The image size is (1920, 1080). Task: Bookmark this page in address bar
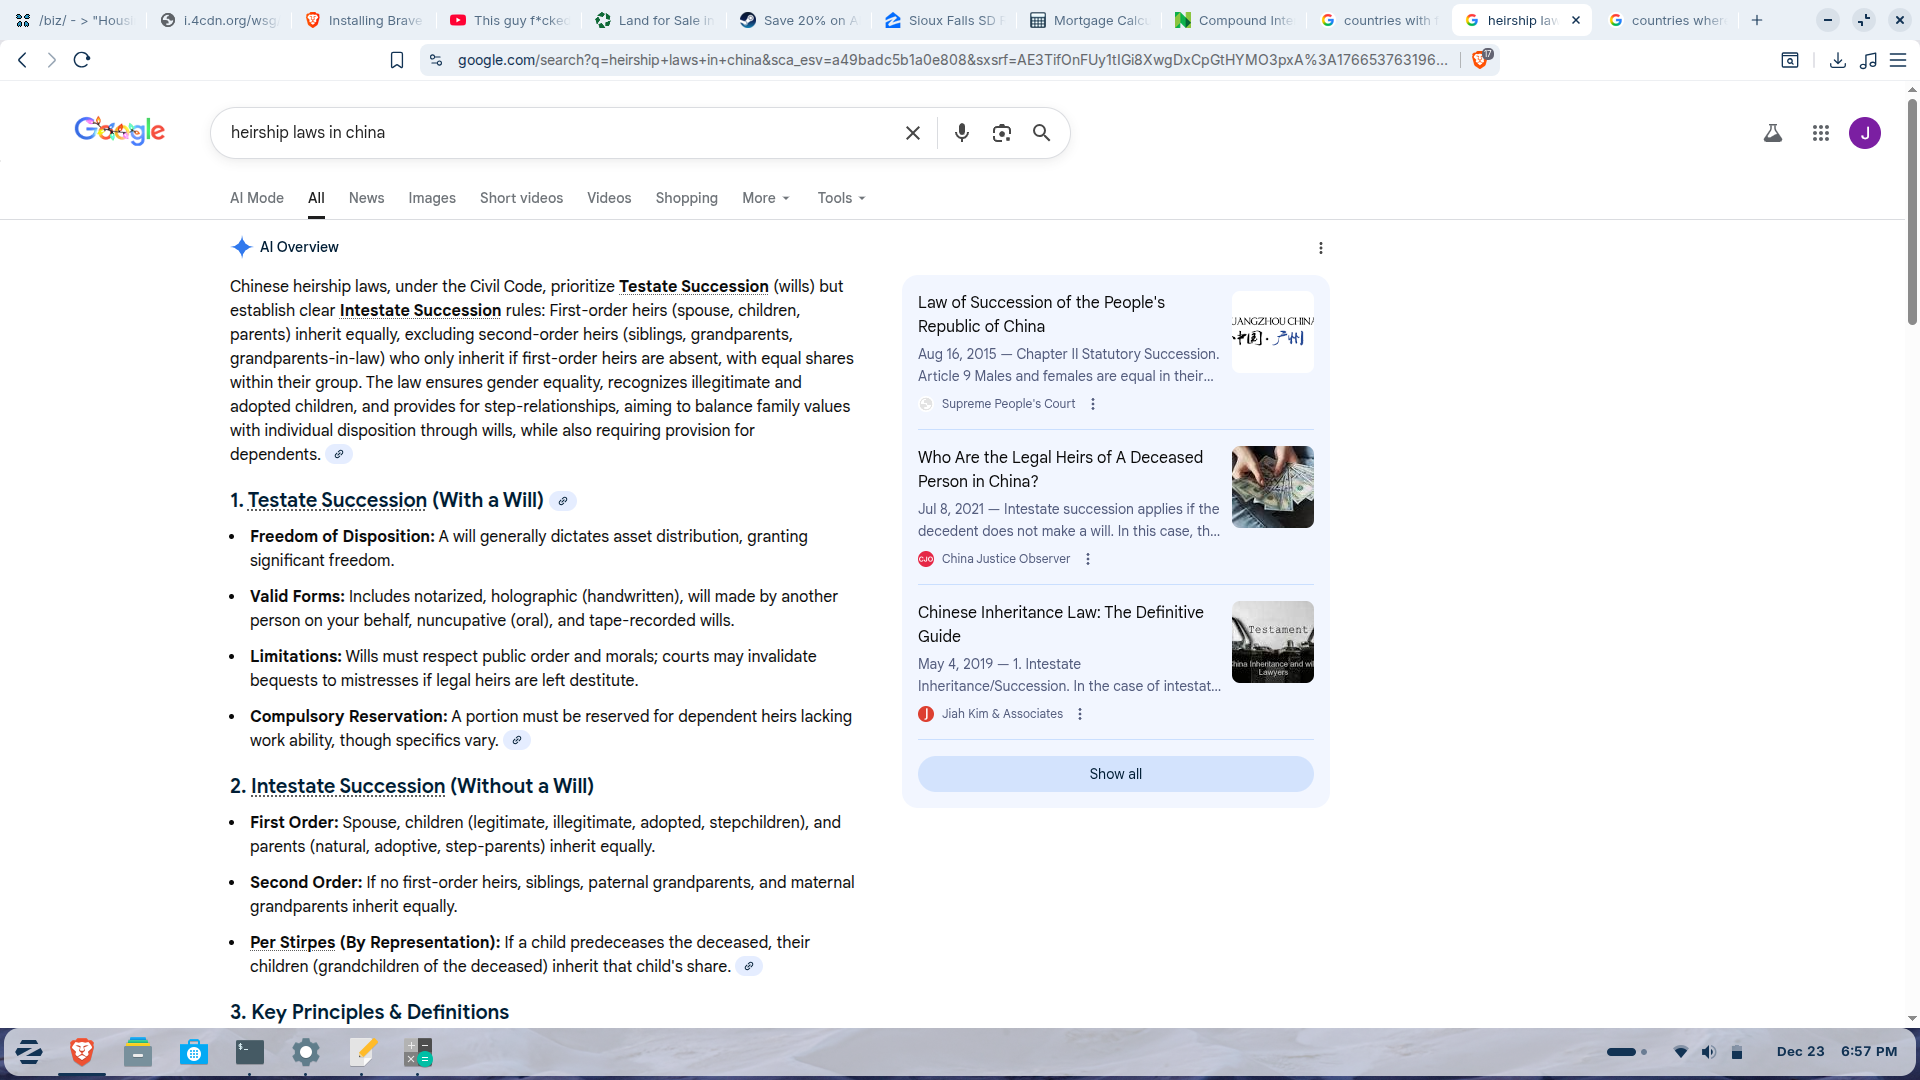pyautogui.click(x=397, y=60)
